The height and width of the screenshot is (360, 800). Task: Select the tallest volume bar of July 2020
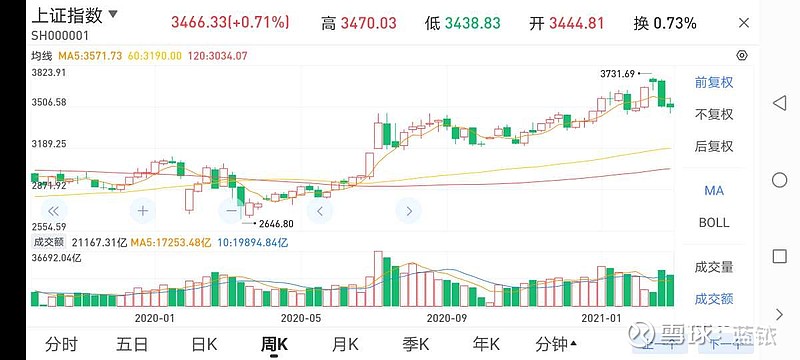point(378,278)
